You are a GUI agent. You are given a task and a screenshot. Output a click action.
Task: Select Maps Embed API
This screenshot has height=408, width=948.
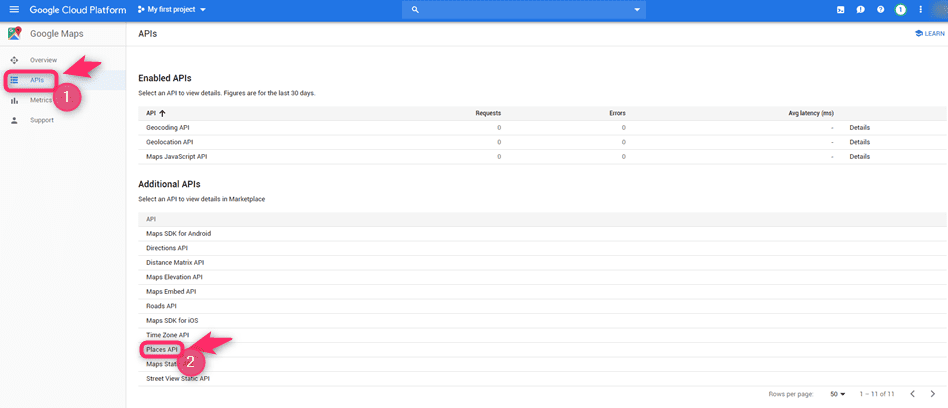pyautogui.click(x=171, y=291)
